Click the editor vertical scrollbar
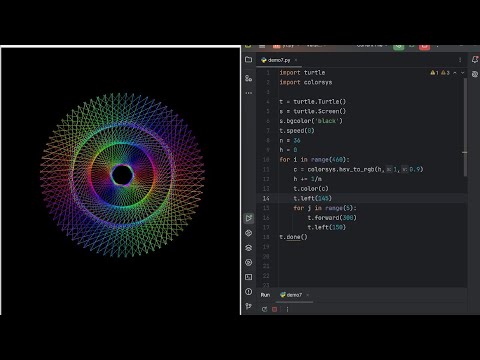This screenshot has width=480, height=360. tap(465, 127)
